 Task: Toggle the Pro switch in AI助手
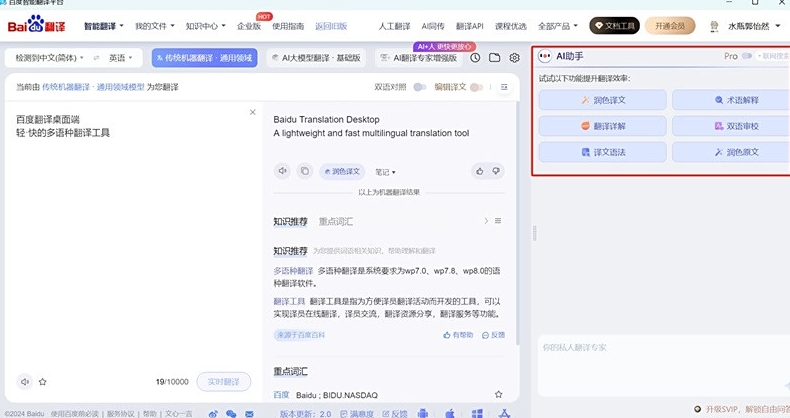point(747,56)
